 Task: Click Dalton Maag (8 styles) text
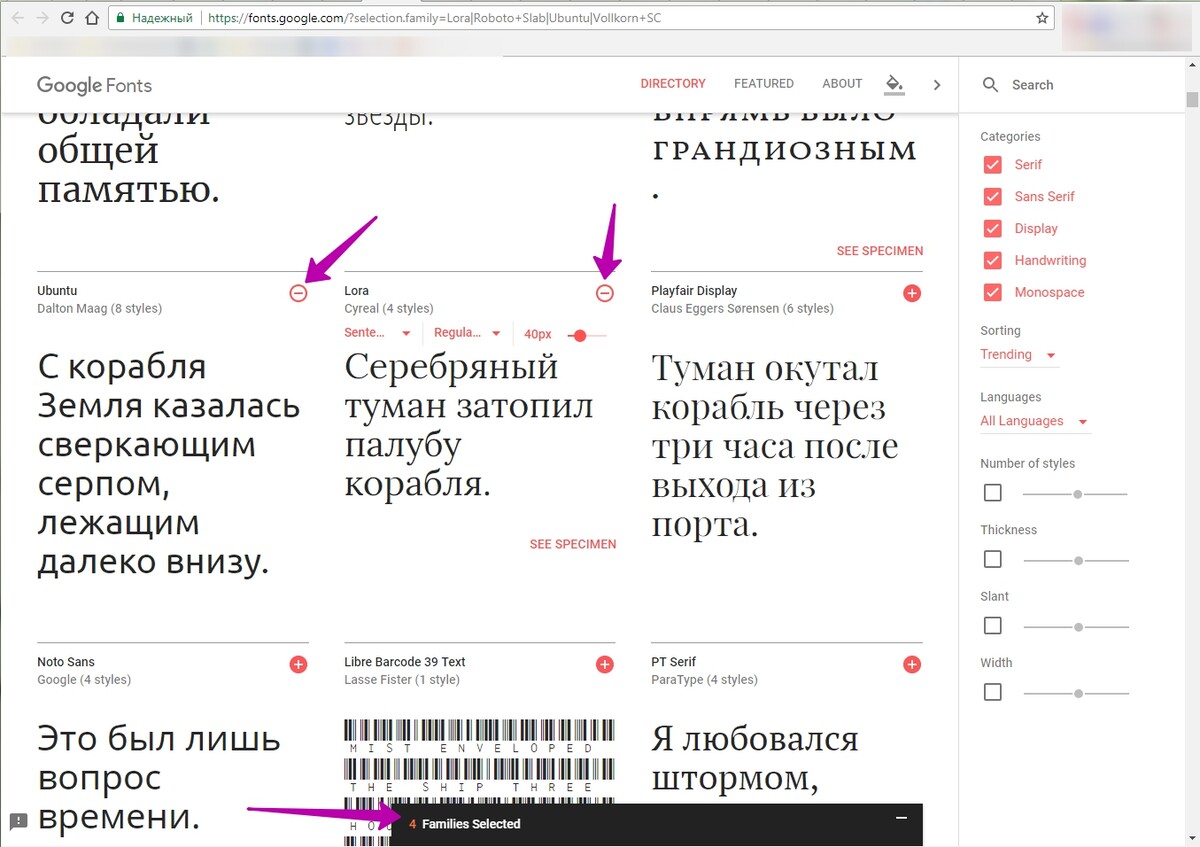pos(99,308)
